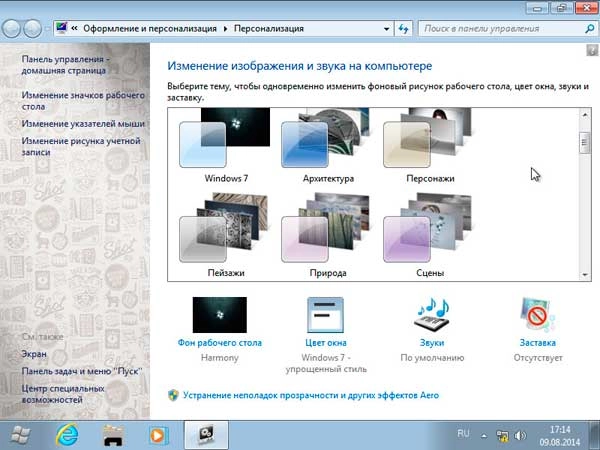Viewport: 600px width, 450px height.
Task: Show hidden tray icons arrow
Action: 484,435
